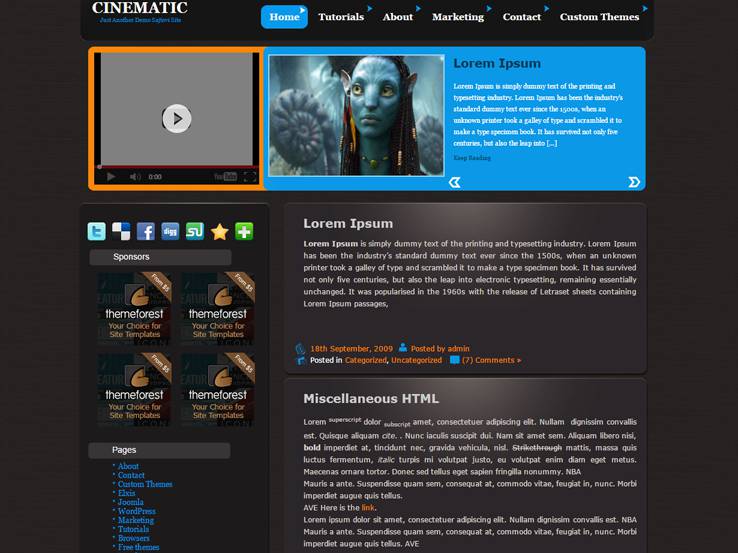Open Browsers in the Pages list
This screenshot has height=553, width=738.
click(x=134, y=538)
